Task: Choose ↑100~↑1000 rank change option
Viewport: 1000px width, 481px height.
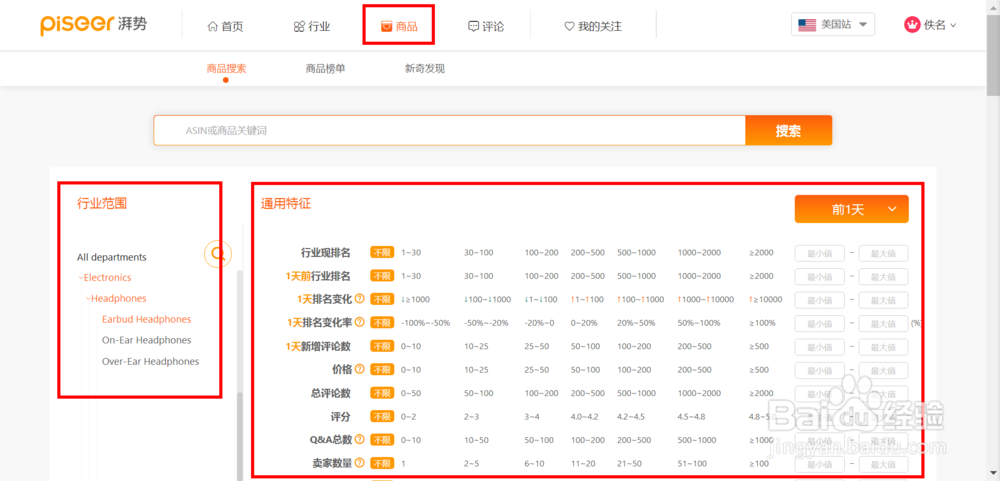Action: (641, 299)
